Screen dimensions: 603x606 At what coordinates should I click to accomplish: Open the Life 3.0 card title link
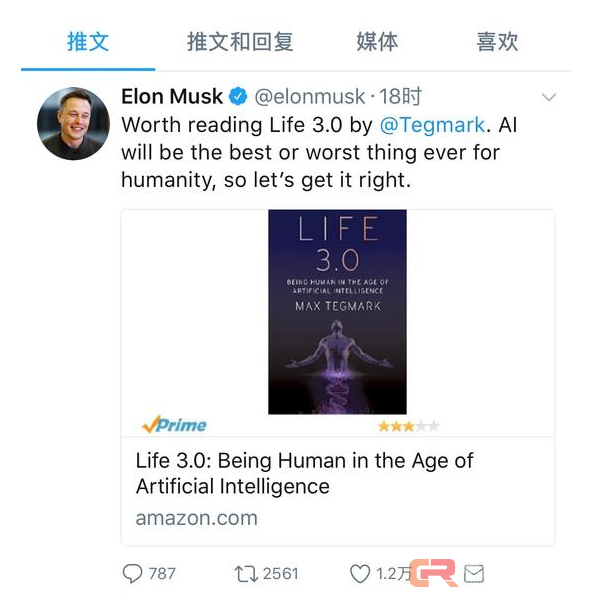click(304, 473)
